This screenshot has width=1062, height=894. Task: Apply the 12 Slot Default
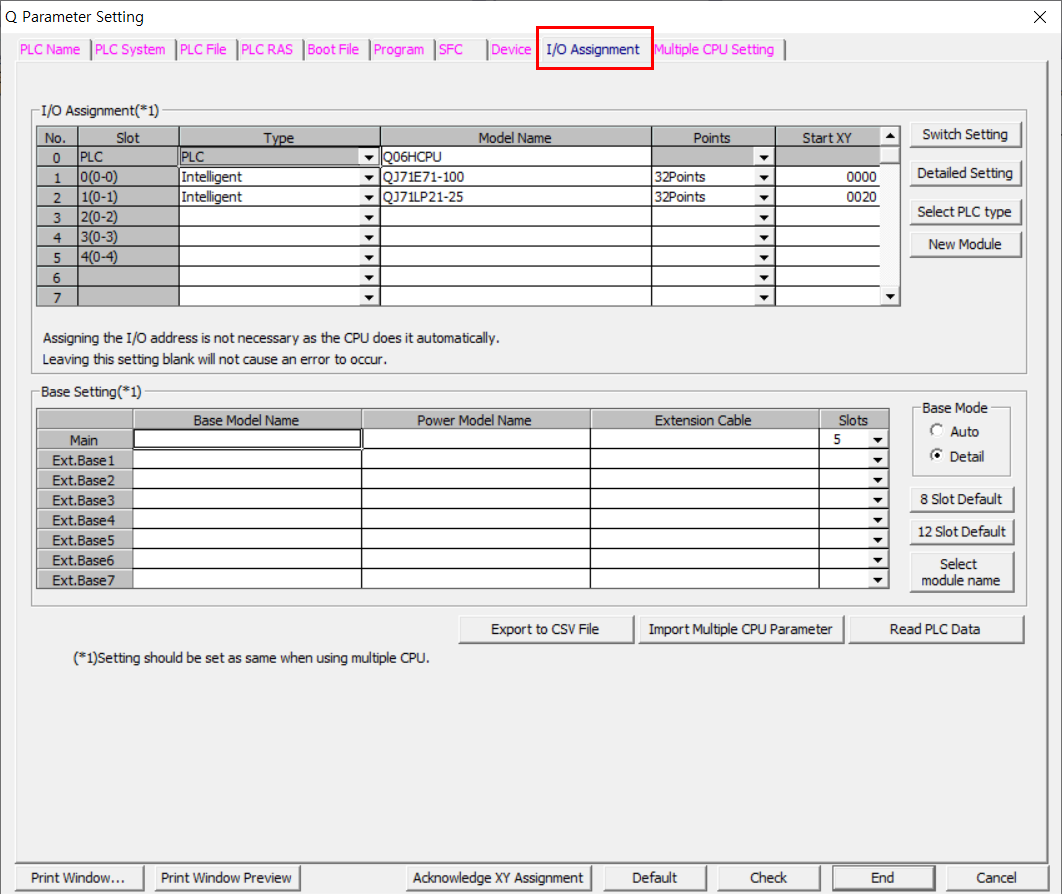[x=962, y=532]
